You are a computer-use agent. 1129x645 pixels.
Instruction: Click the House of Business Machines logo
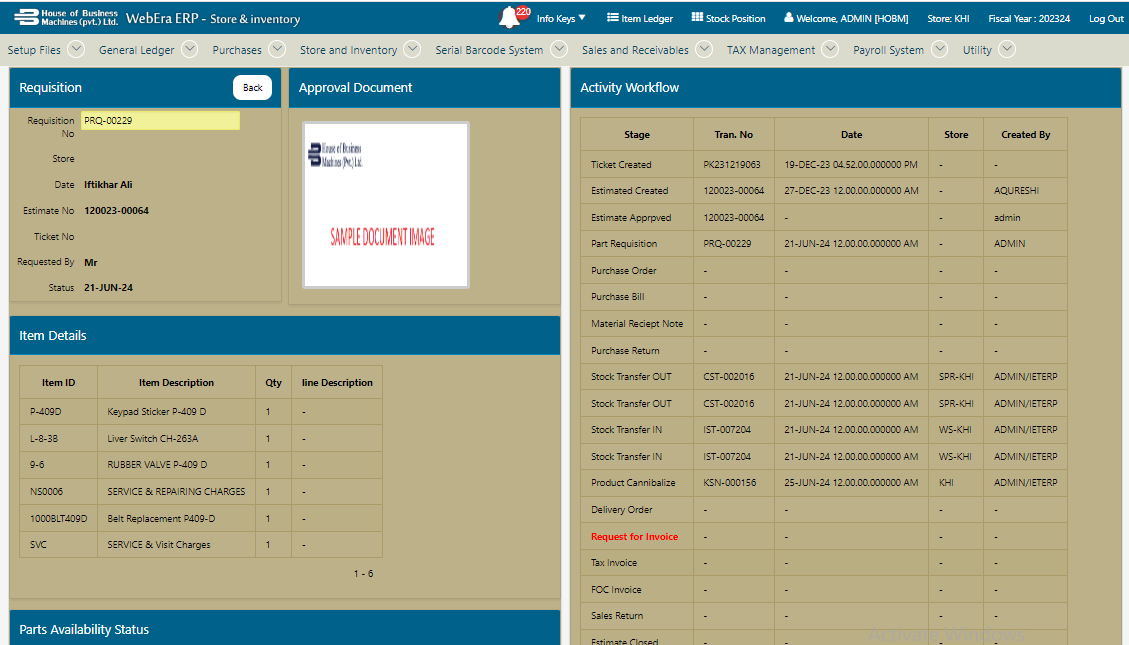[66, 17]
